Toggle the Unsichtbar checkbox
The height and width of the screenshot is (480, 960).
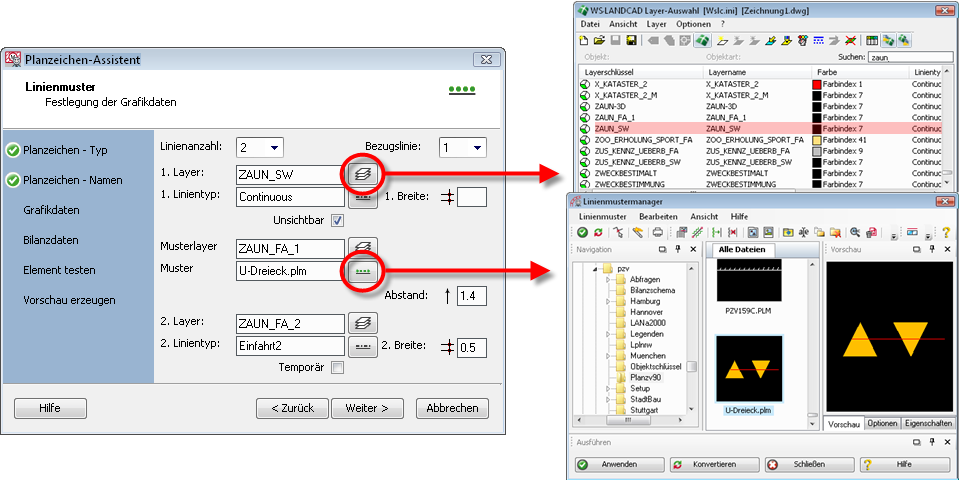pyautogui.click(x=337, y=220)
